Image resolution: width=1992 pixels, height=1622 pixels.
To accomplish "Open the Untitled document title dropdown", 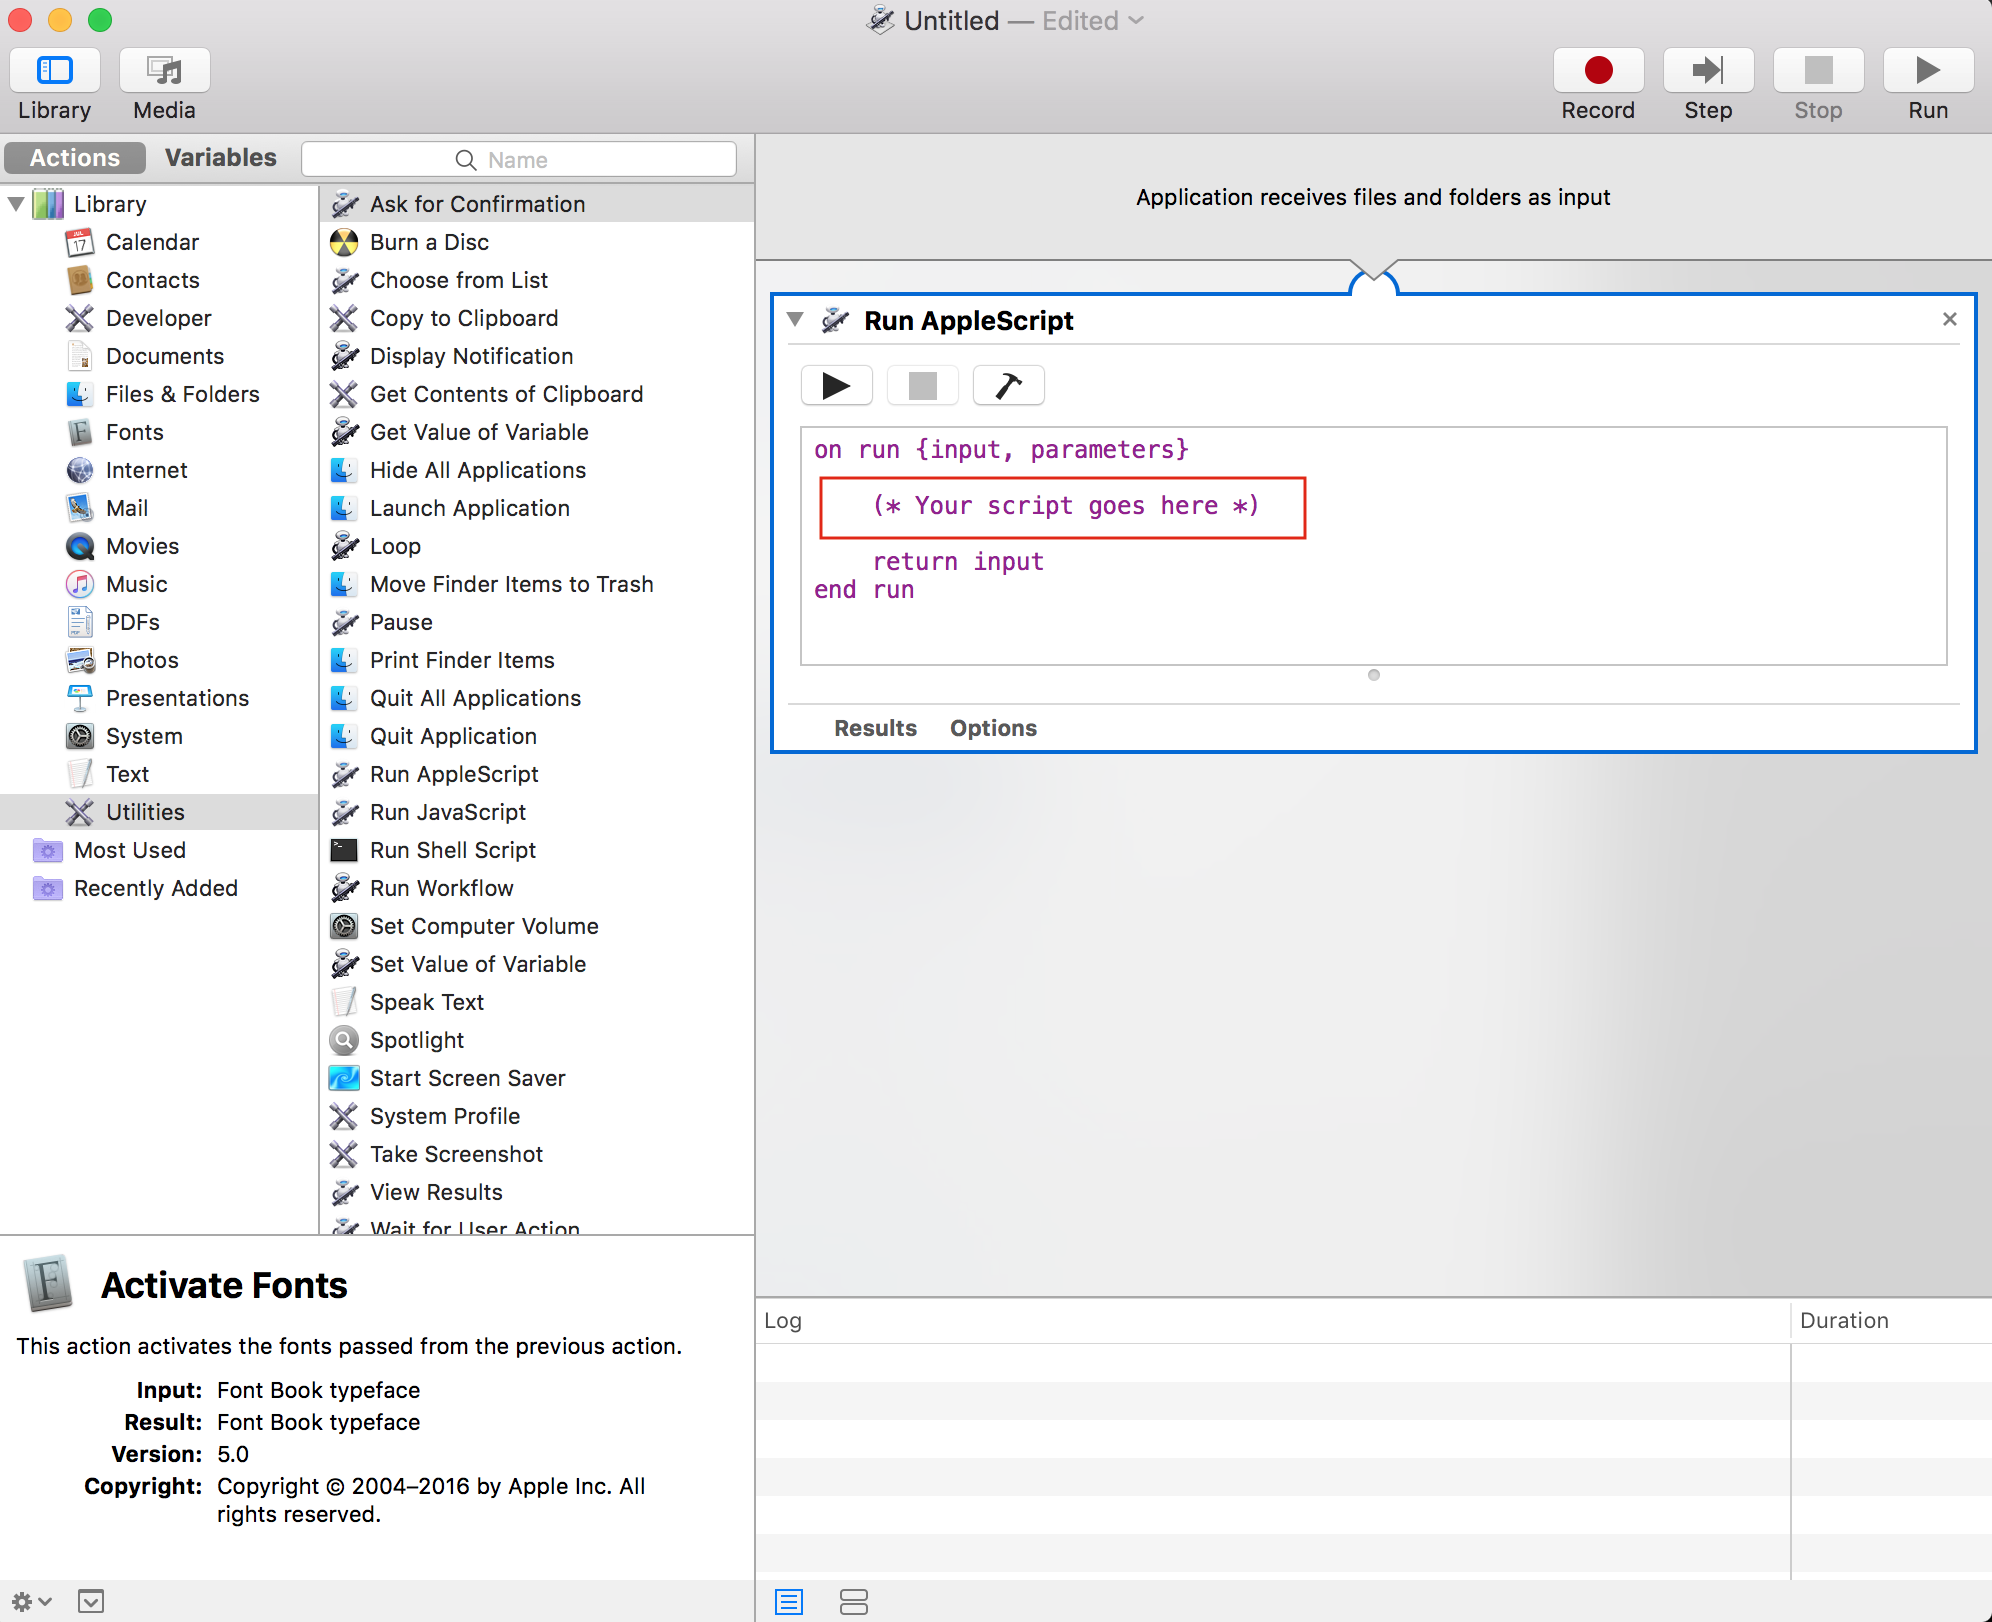I will click(x=1136, y=20).
